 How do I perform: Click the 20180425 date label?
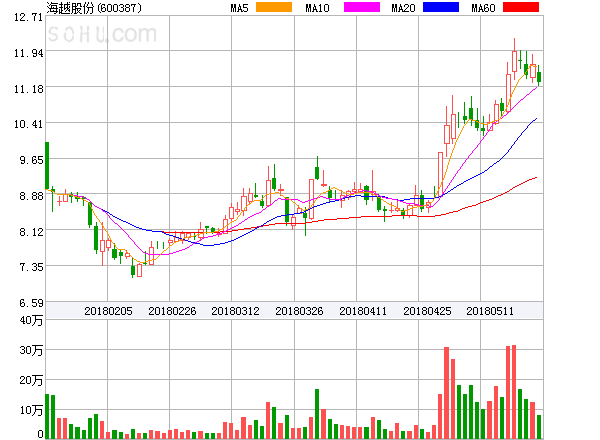[427, 311]
